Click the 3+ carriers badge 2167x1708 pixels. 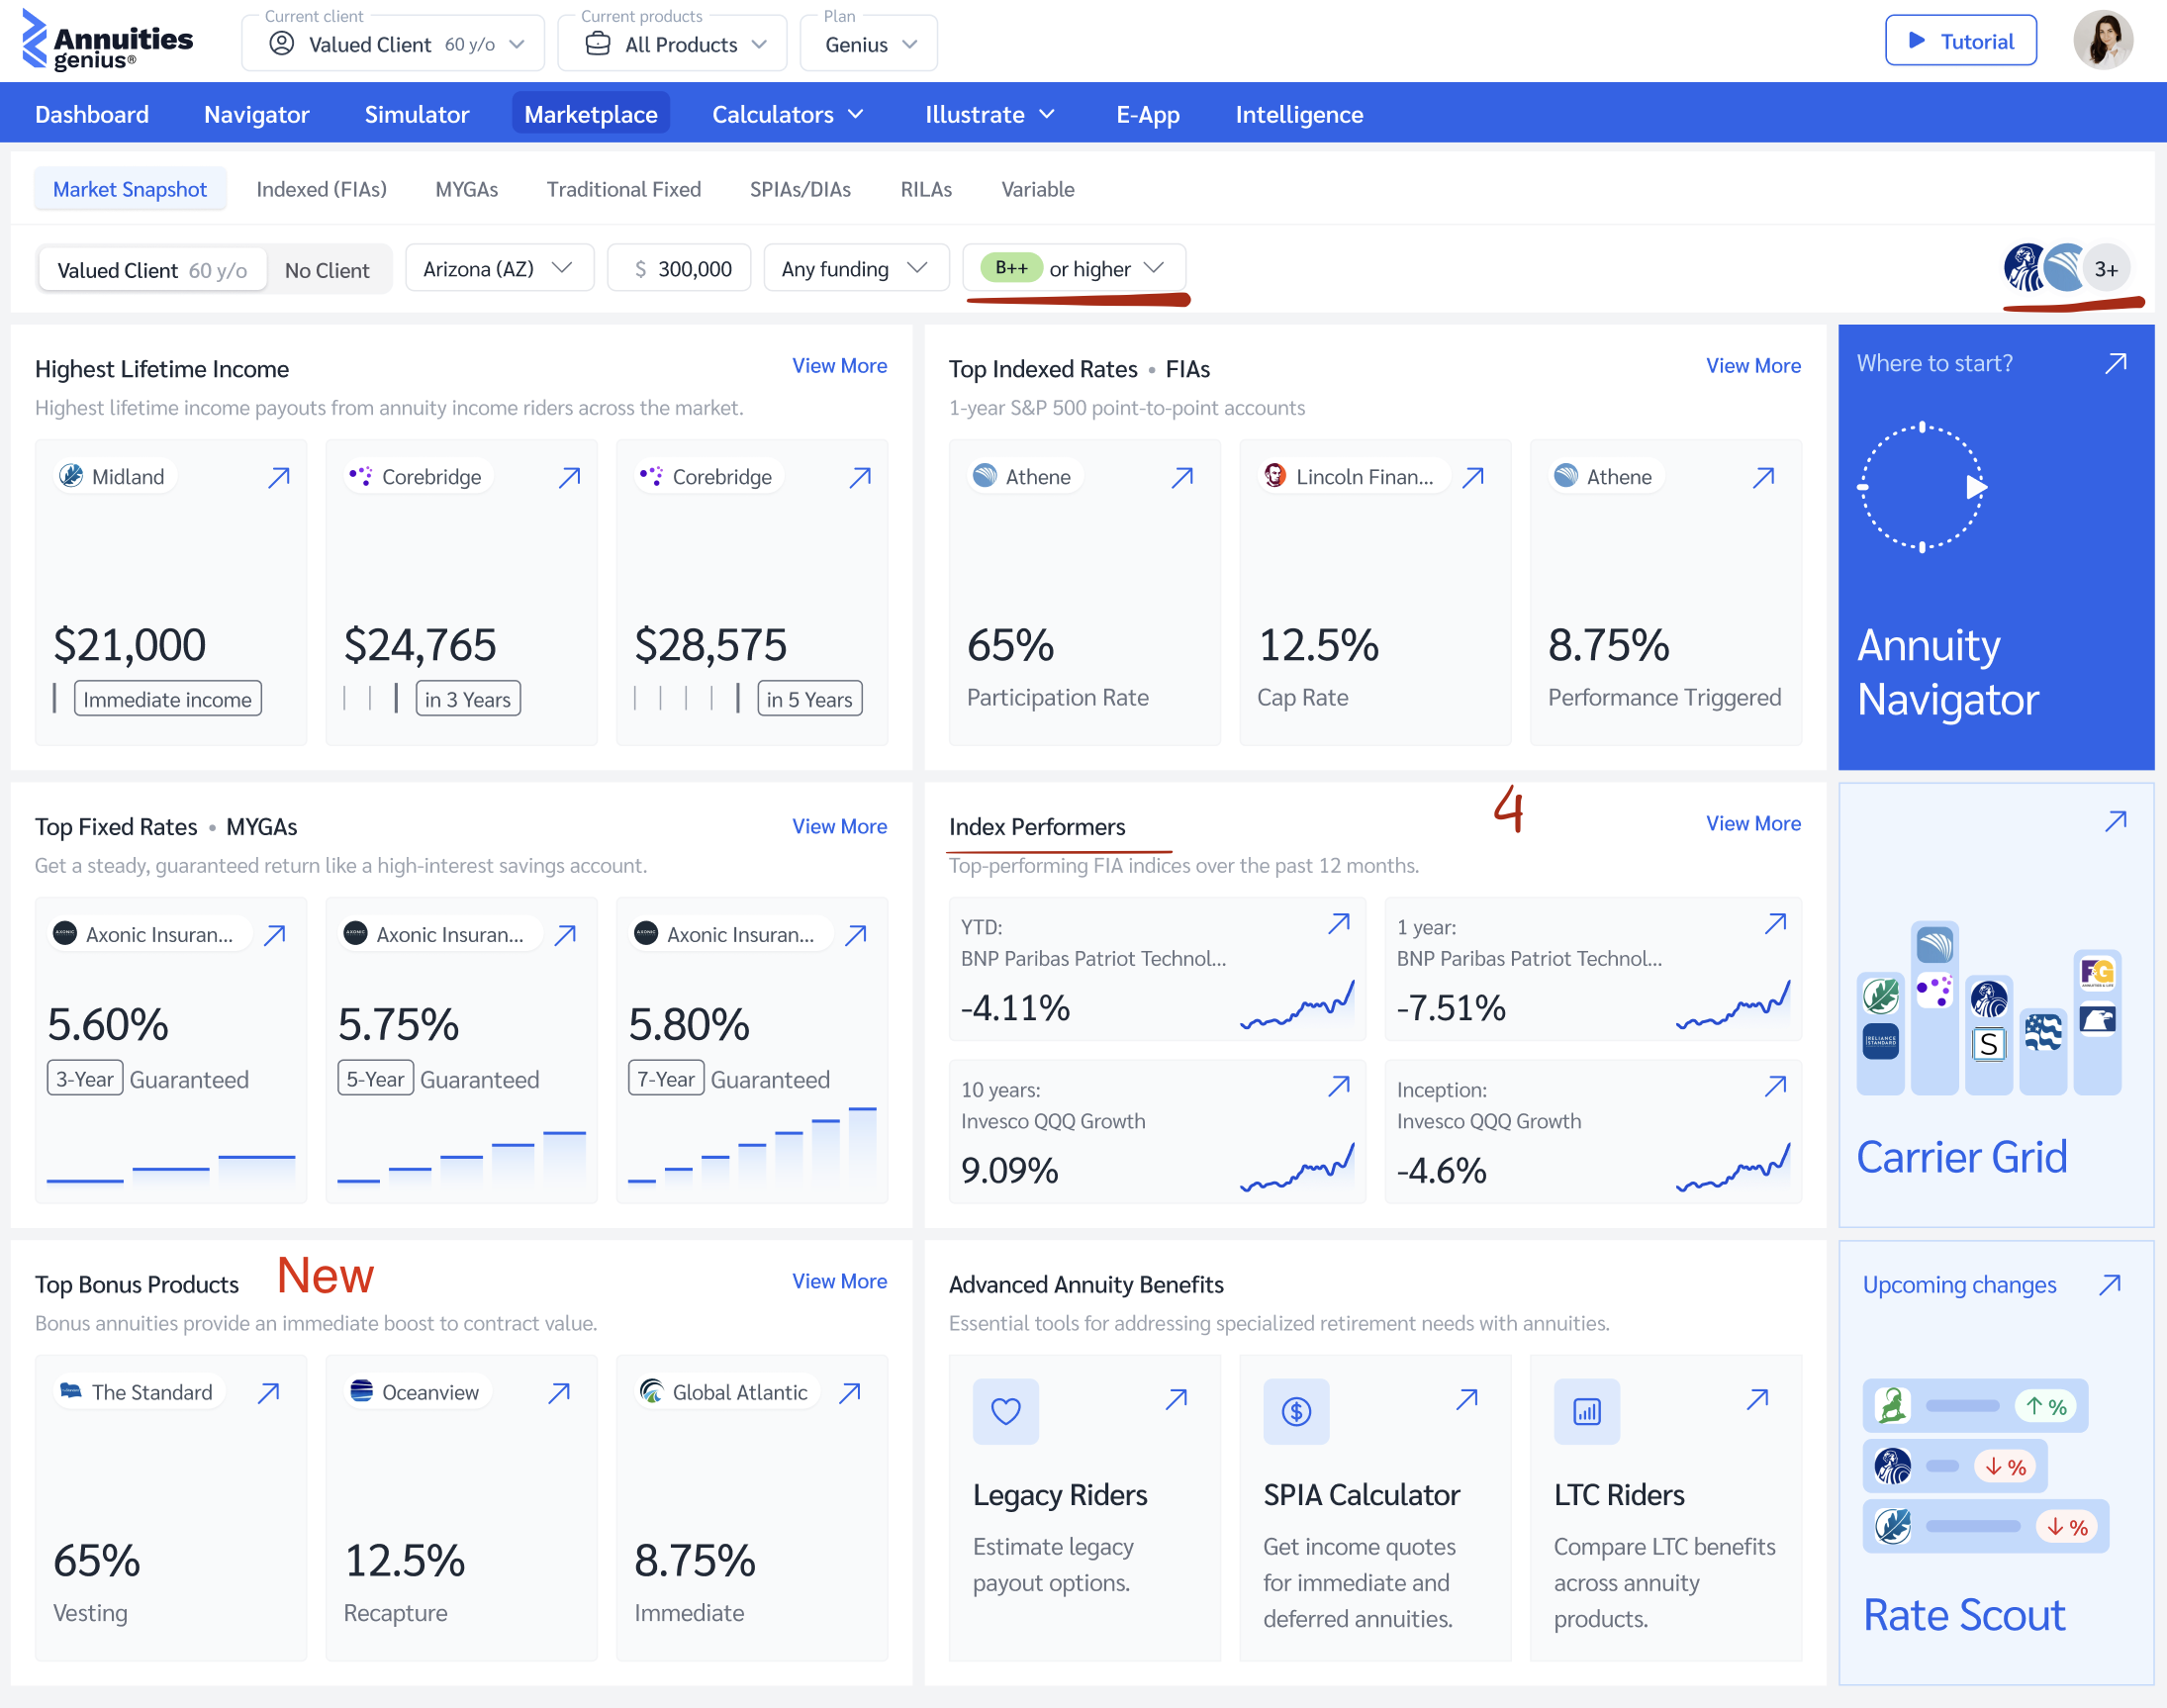pyautogui.click(x=2106, y=269)
